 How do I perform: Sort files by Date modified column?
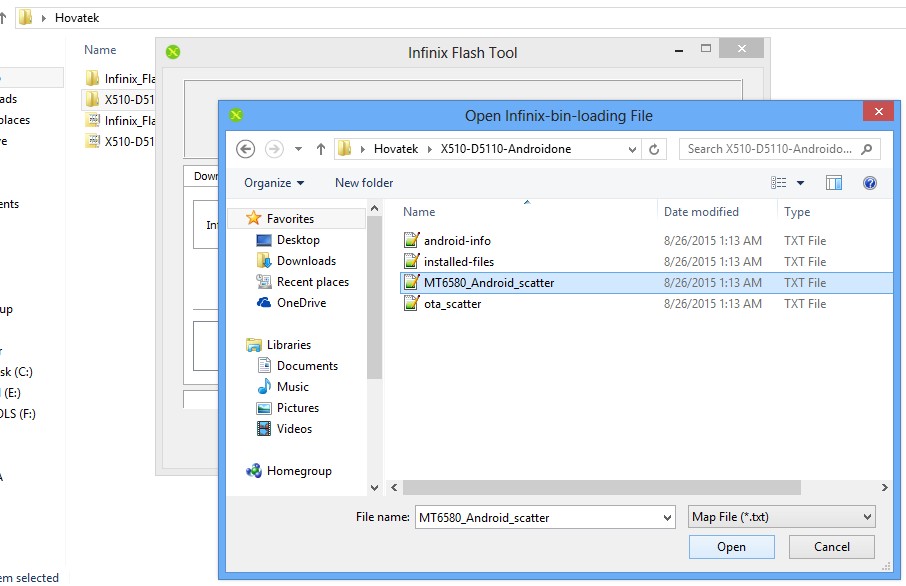click(x=701, y=212)
